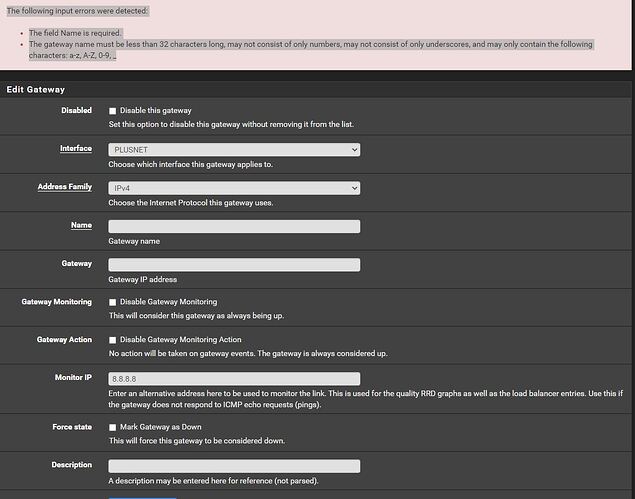Click the blue button below the Description field
The width and height of the screenshot is (635, 499).
[x=142, y=497]
